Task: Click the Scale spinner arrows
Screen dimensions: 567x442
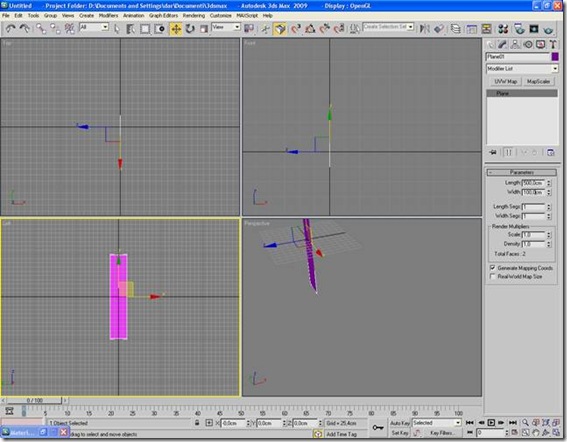Action: pos(549,235)
